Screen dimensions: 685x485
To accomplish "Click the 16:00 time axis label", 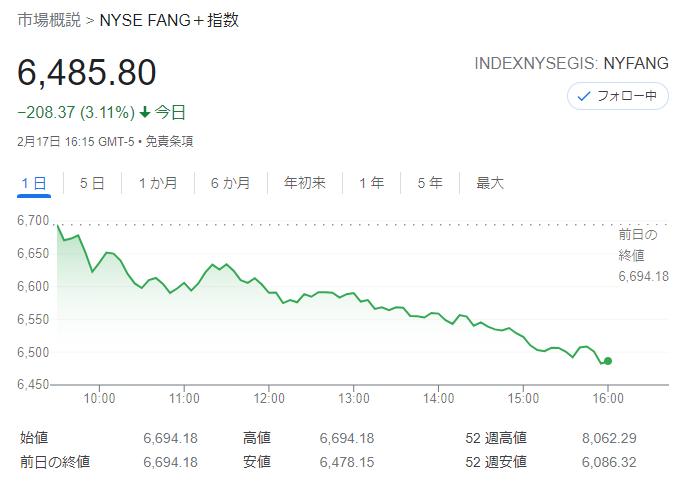I will click(x=608, y=398).
